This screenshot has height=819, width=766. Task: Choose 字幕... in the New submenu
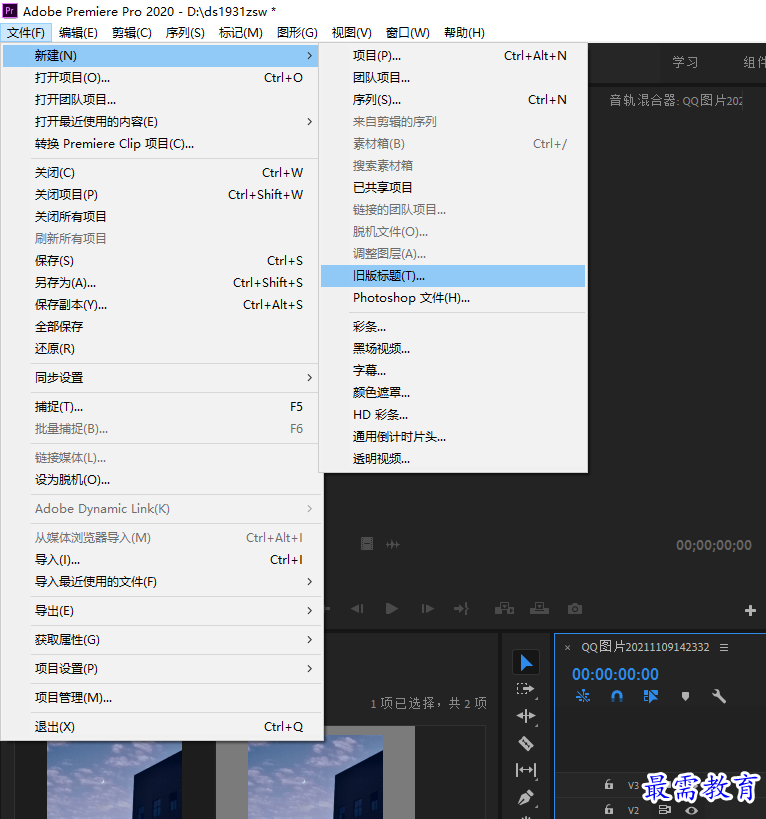[x=453, y=370]
